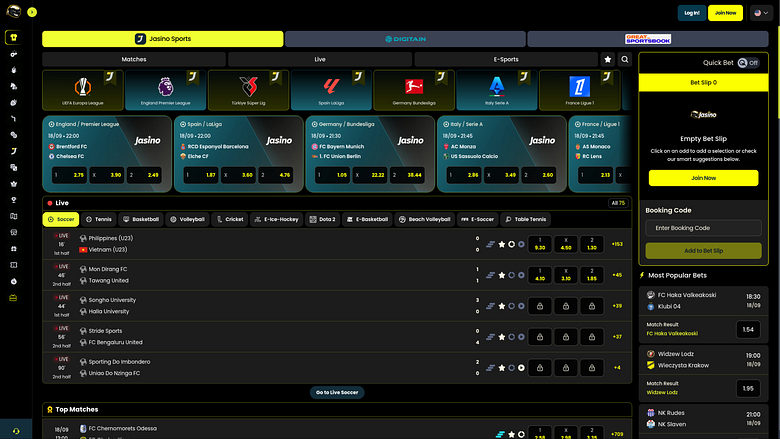Expand the sidebar with yellow arrow button
780x439 pixels.
coord(32,12)
